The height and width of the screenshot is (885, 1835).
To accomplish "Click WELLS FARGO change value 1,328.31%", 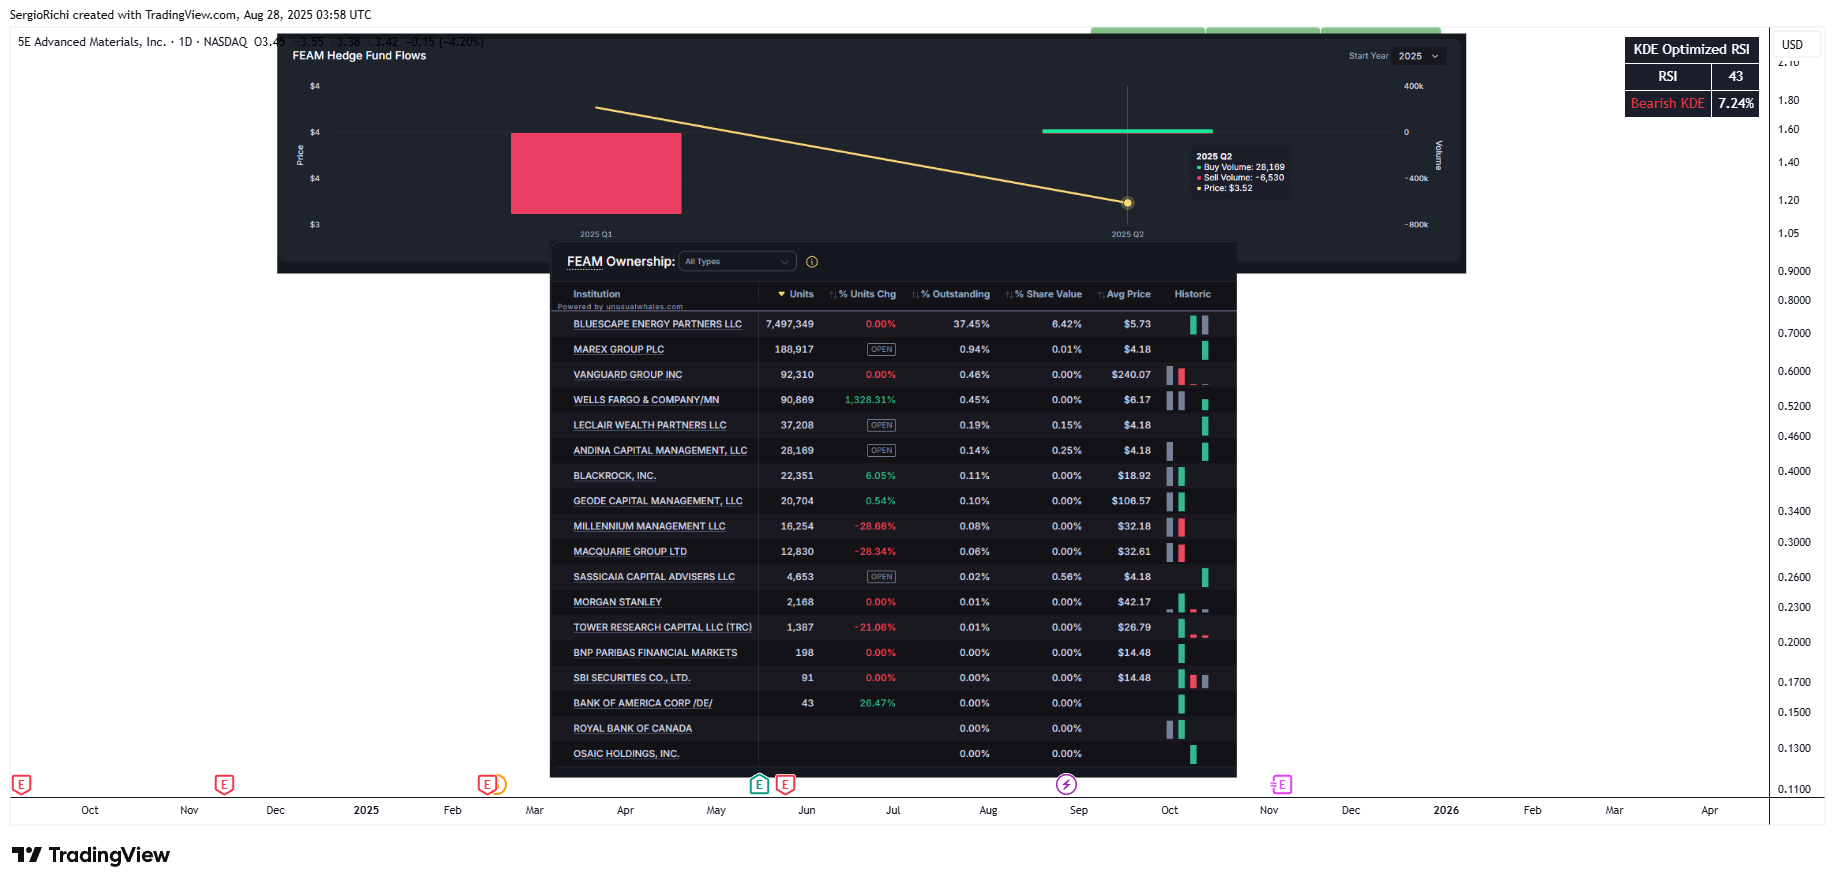I will [x=870, y=400].
